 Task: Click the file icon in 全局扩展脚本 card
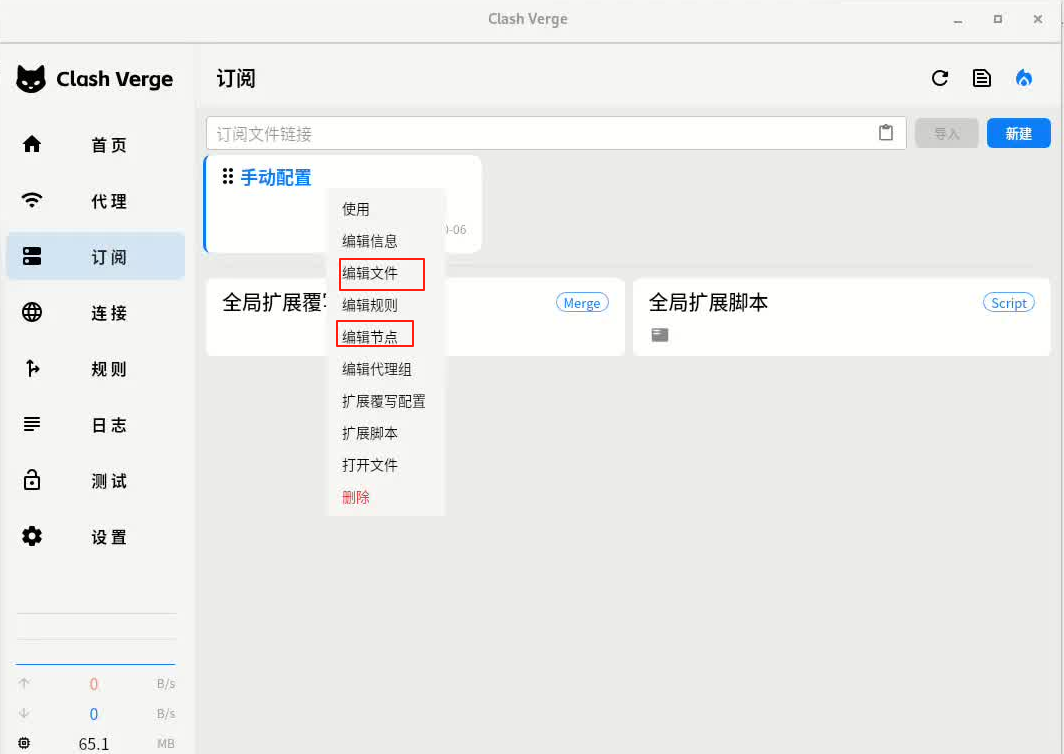pos(660,335)
